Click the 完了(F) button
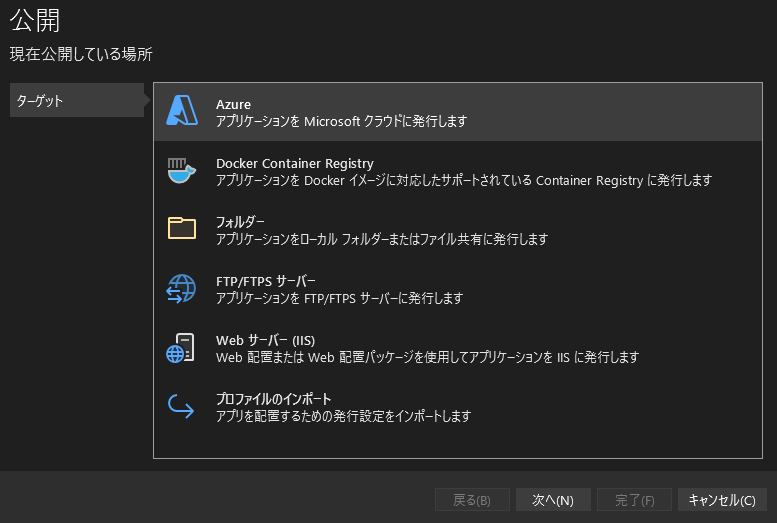The height and width of the screenshot is (523, 777). point(634,500)
